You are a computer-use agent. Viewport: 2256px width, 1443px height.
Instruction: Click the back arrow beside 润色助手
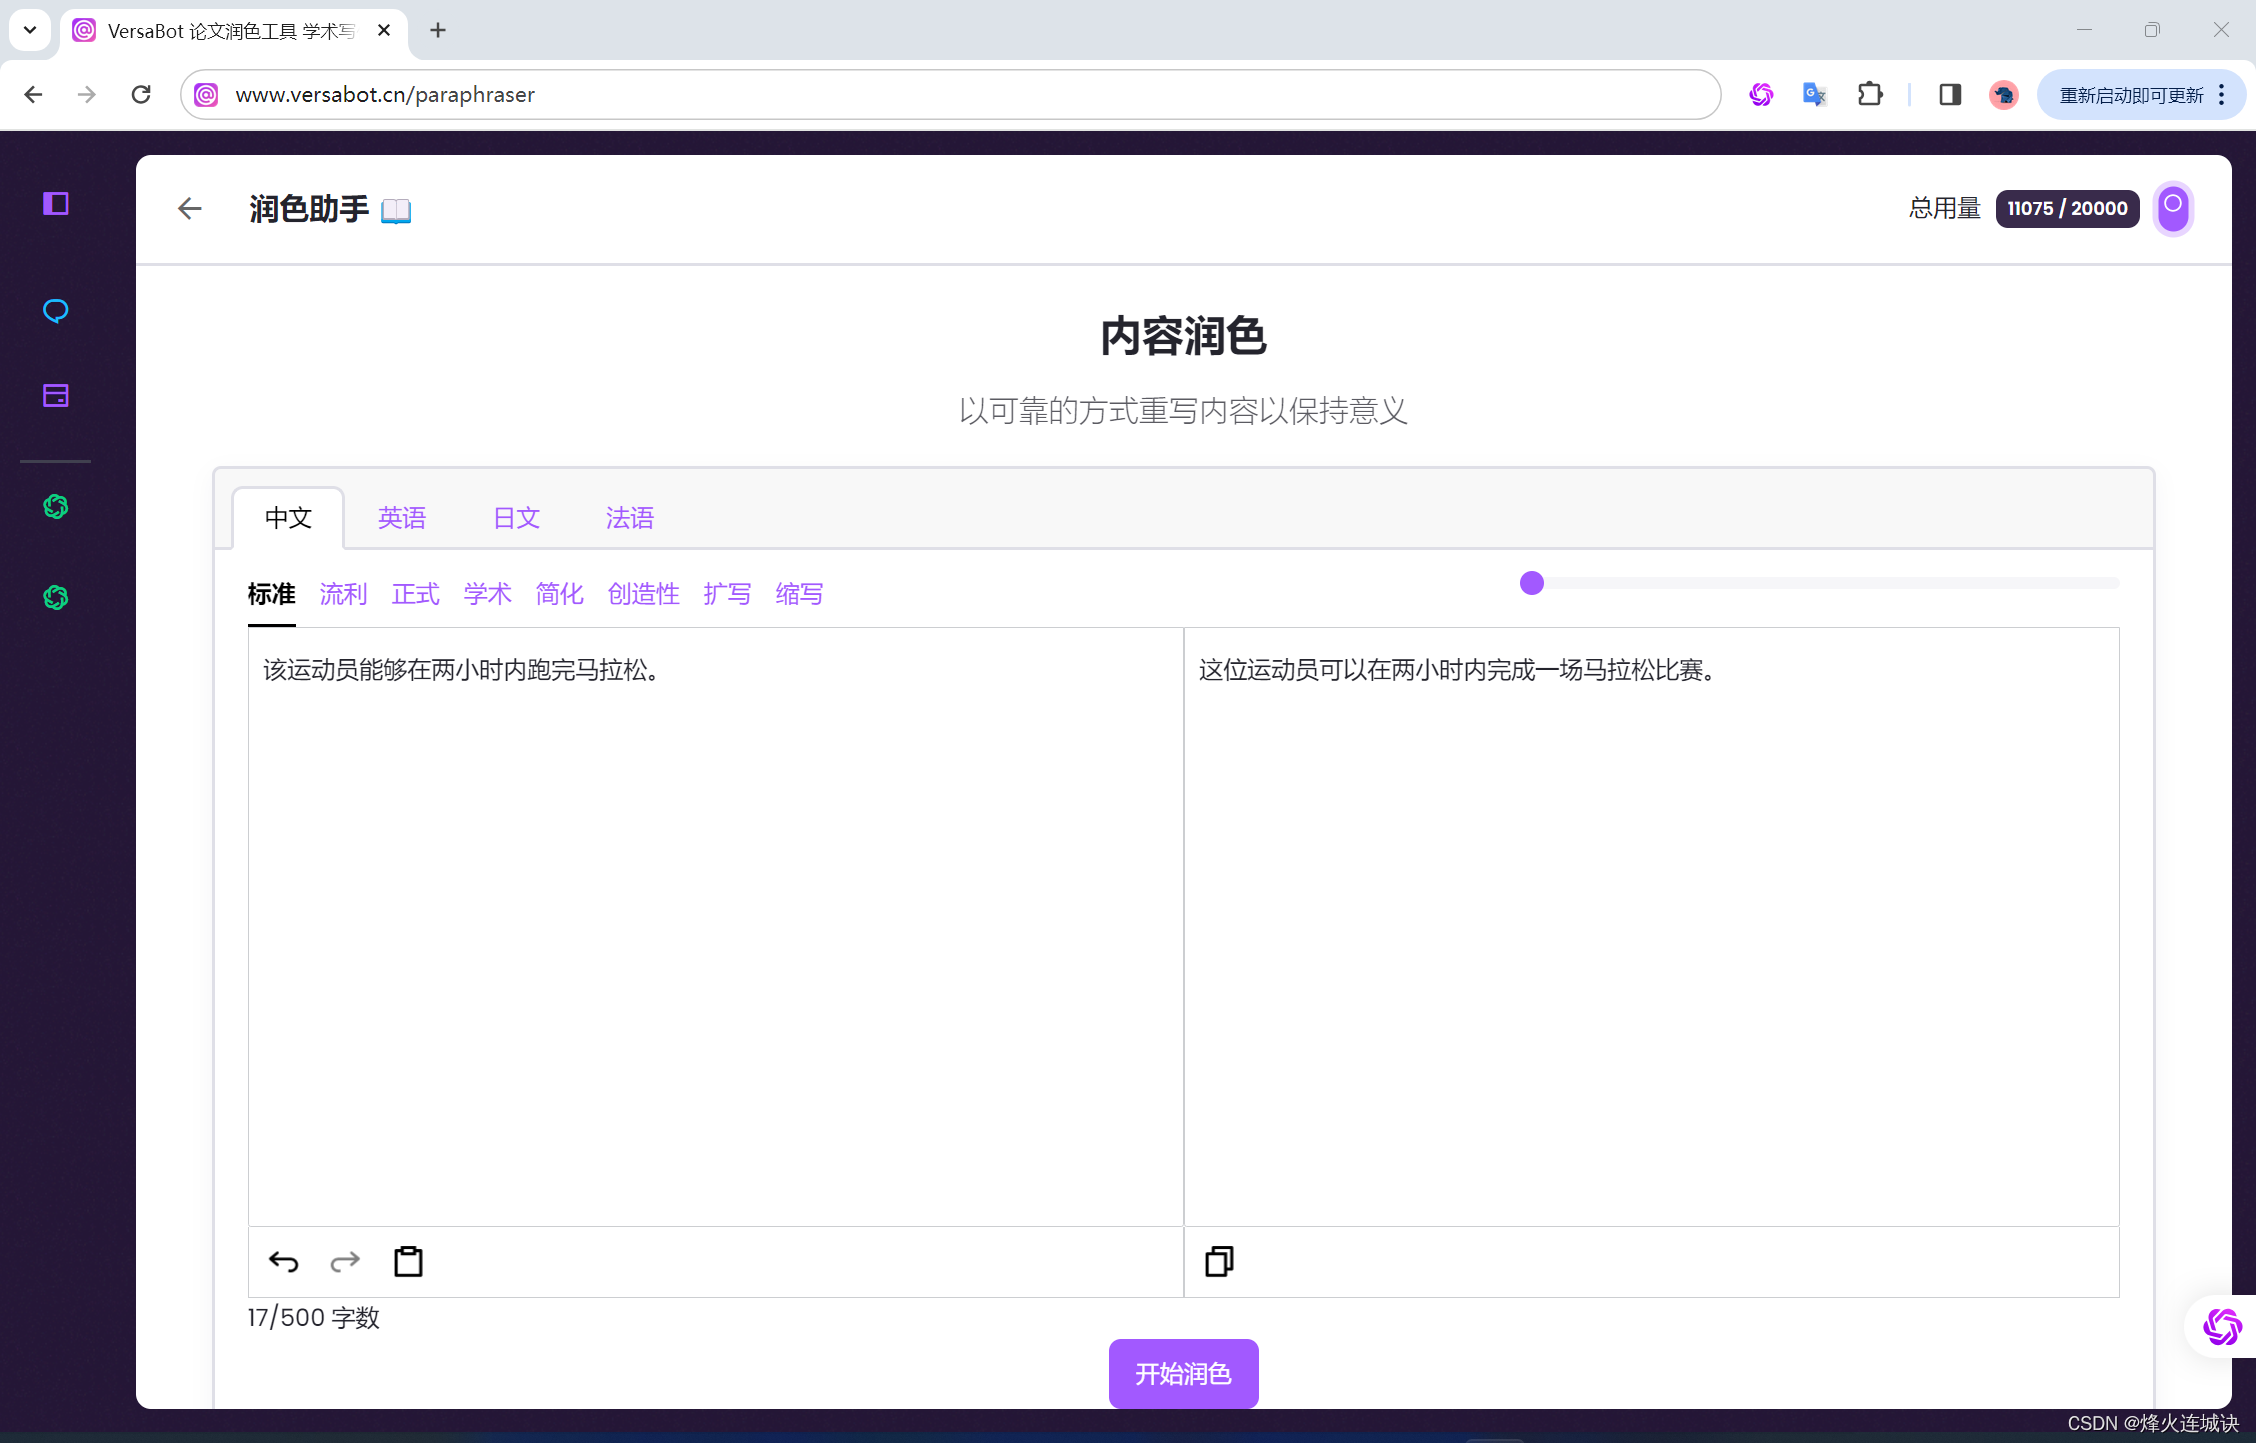(x=189, y=208)
